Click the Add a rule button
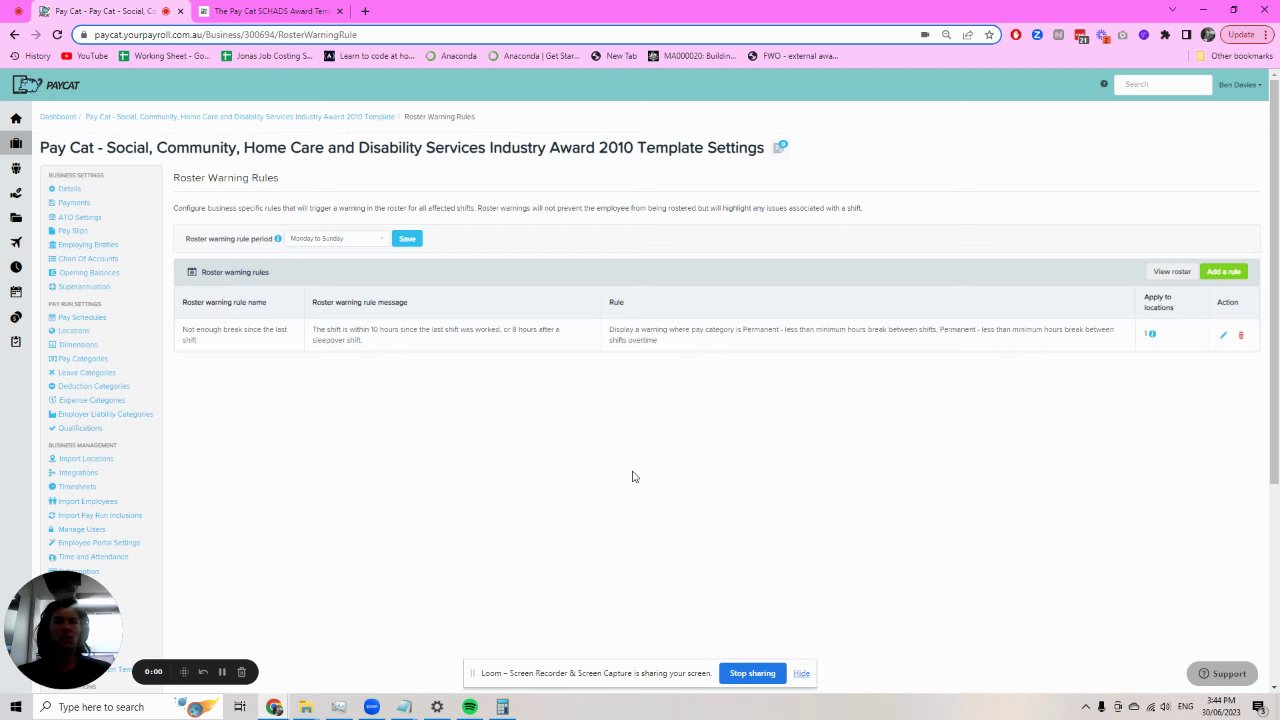 click(x=1223, y=272)
